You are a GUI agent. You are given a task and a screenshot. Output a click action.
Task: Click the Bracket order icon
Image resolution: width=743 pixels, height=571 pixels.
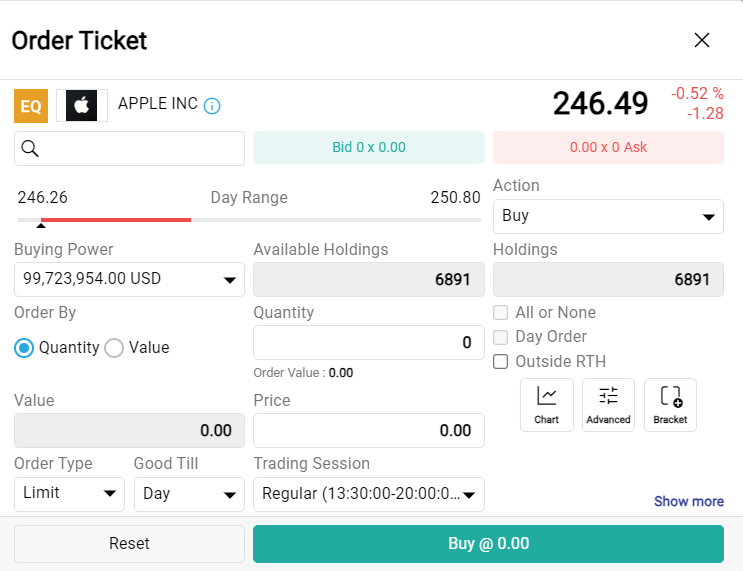point(670,404)
